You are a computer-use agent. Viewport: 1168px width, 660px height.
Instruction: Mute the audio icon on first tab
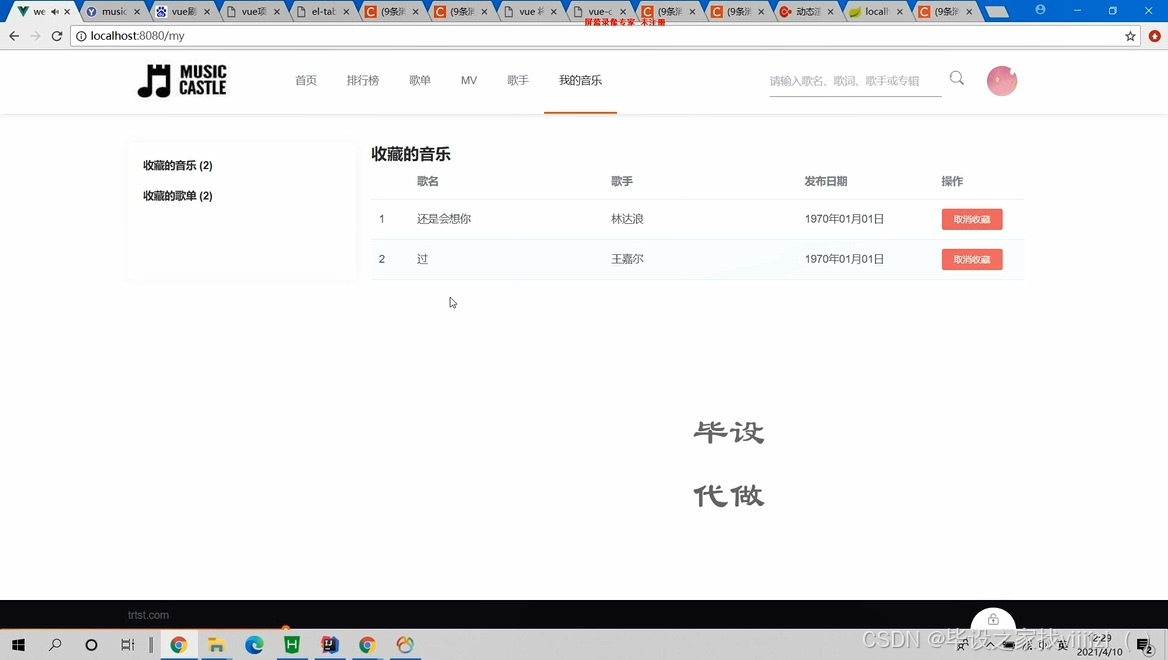54,12
